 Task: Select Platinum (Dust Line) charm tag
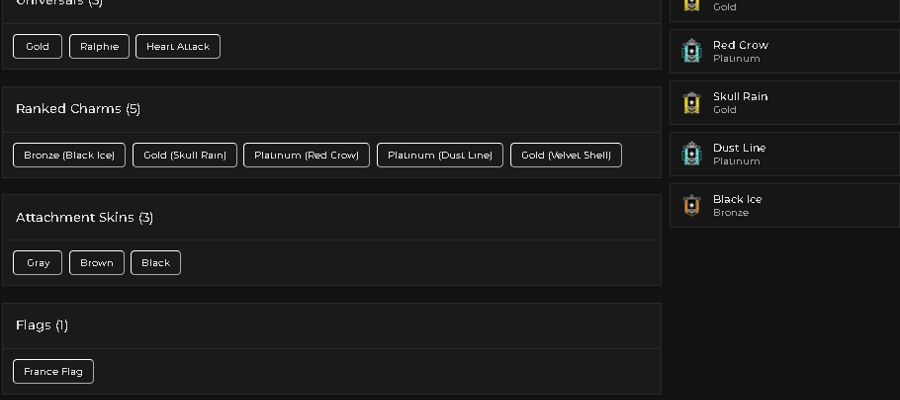(440, 155)
